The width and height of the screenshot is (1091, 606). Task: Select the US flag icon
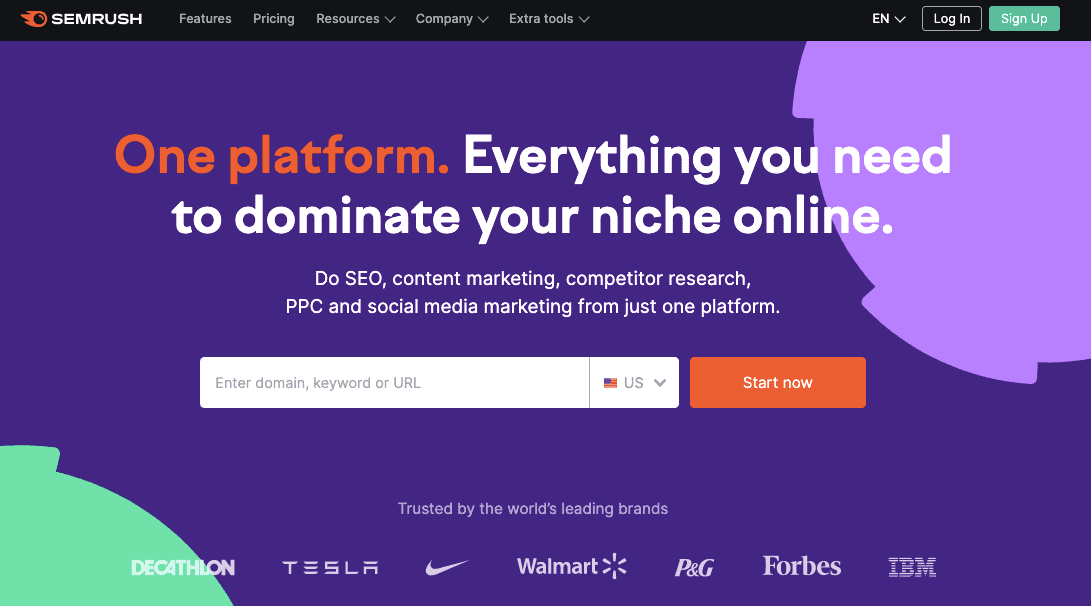coord(612,382)
